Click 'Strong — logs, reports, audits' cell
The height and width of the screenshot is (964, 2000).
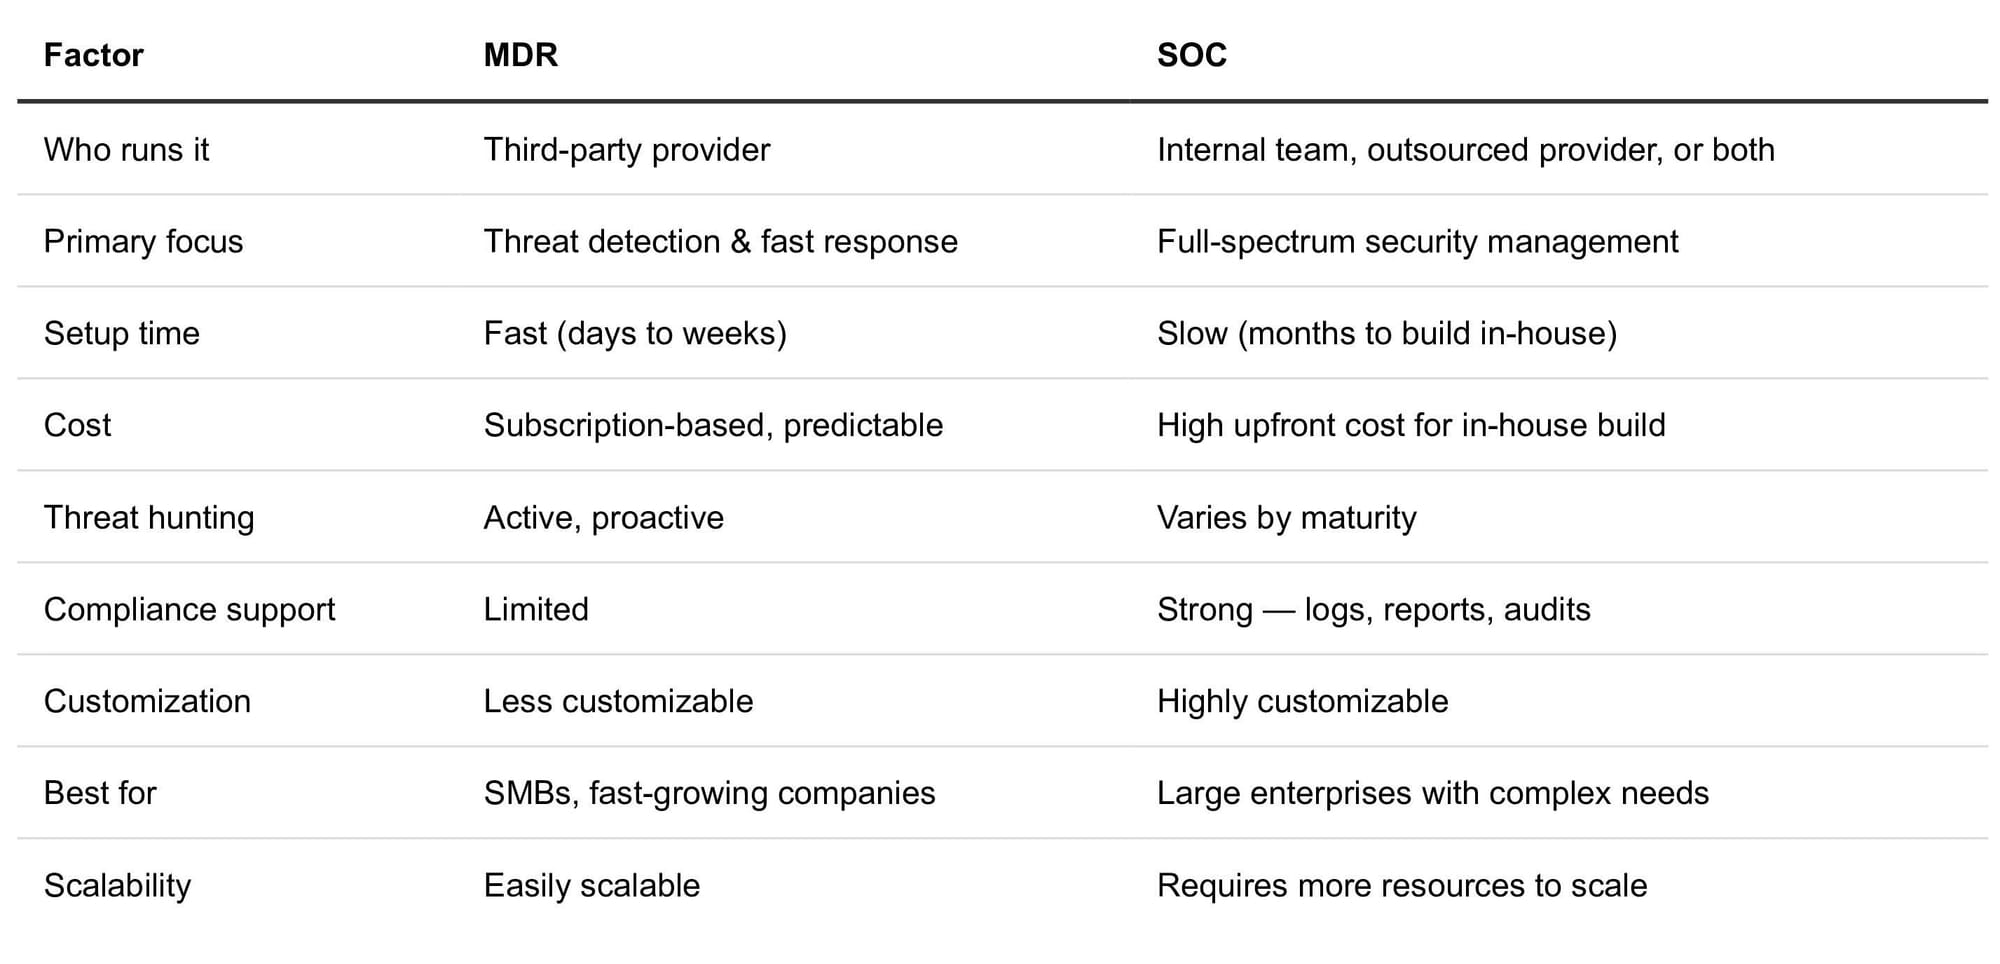point(1373,610)
